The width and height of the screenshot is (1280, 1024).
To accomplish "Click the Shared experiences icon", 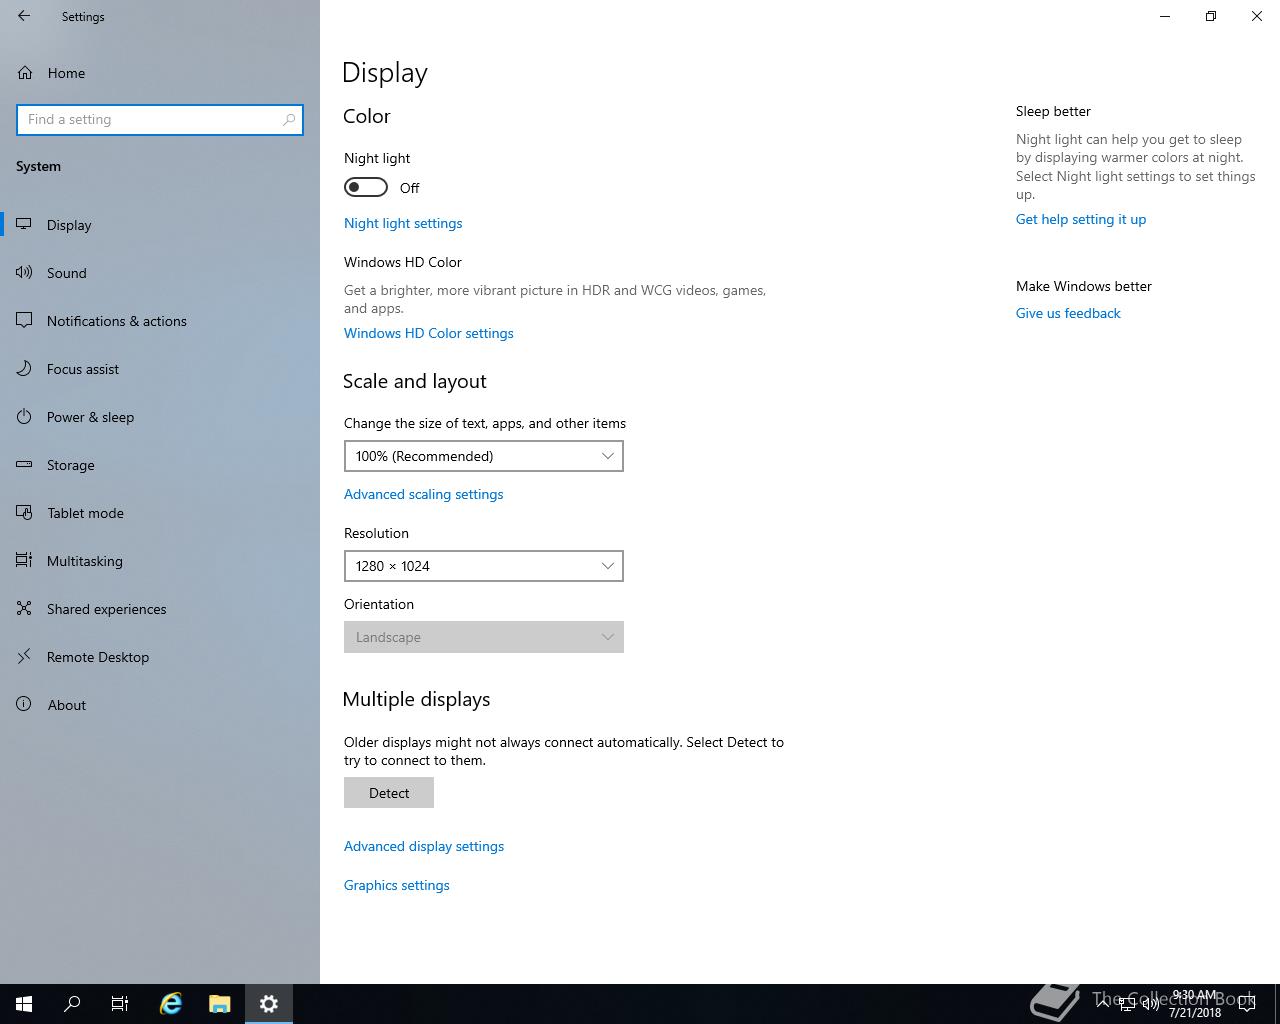I will (24, 608).
